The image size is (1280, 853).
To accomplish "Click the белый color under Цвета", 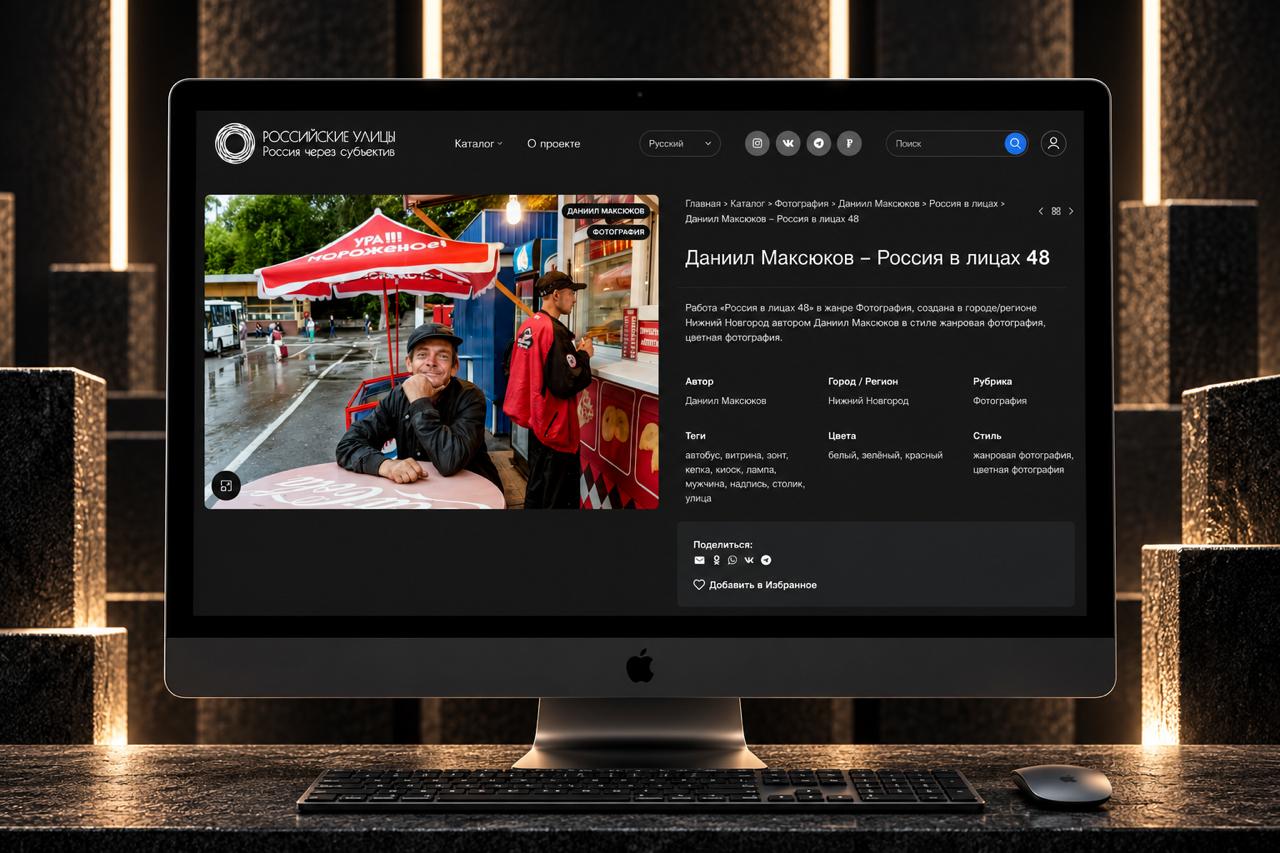I will [842, 455].
